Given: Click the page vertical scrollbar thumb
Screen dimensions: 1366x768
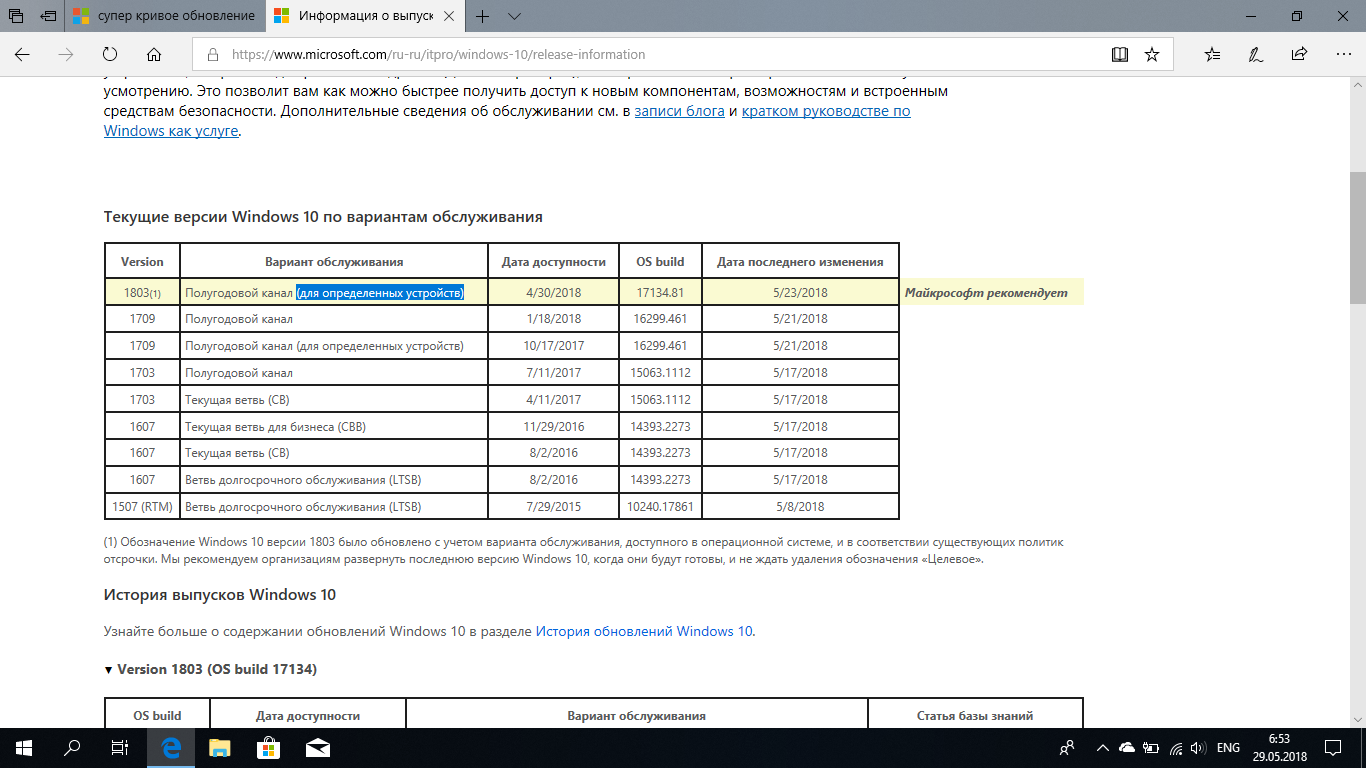Looking at the screenshot, I should [1357, 237].
